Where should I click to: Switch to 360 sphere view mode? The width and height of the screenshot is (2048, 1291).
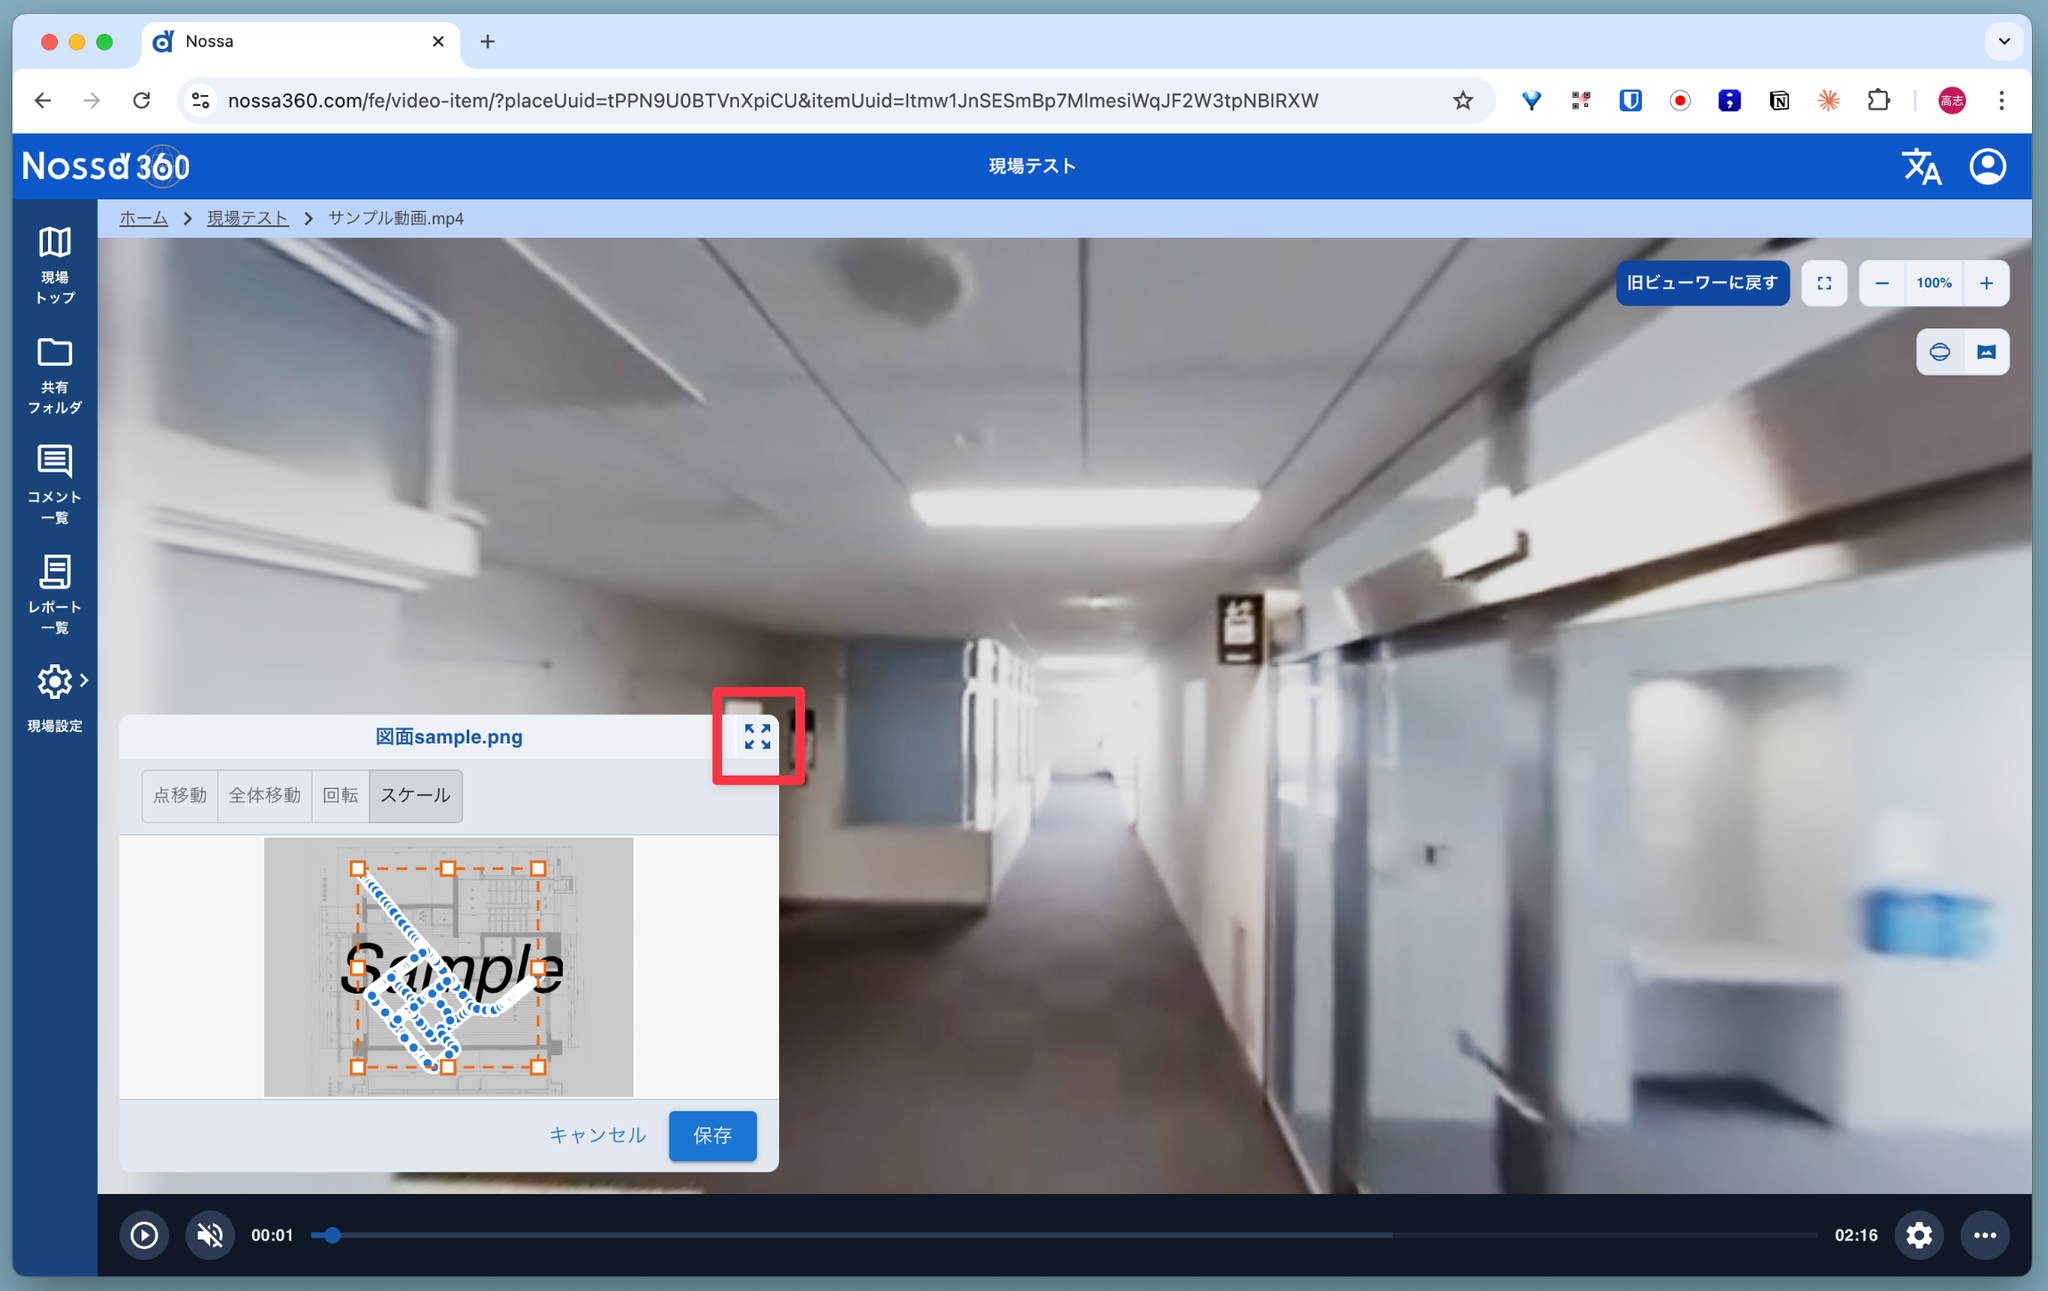pyautogui.click(x=1939, y=352)
